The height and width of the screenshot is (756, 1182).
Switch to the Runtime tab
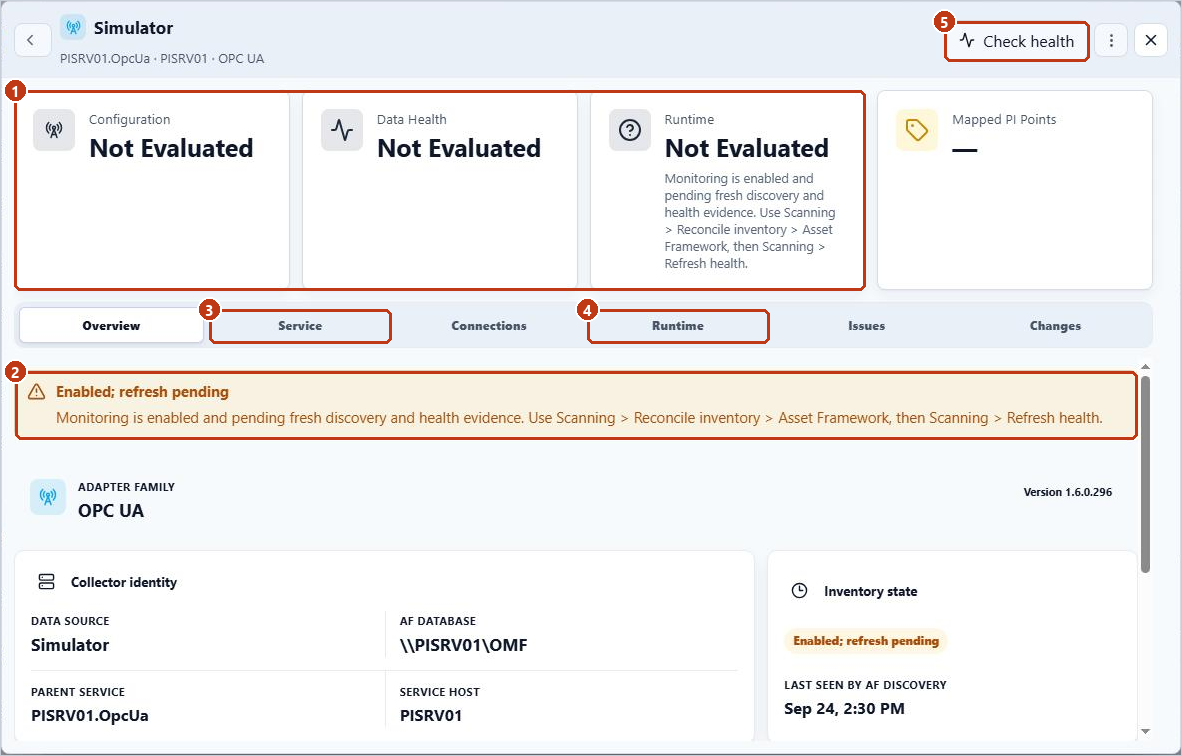[678, 326]
